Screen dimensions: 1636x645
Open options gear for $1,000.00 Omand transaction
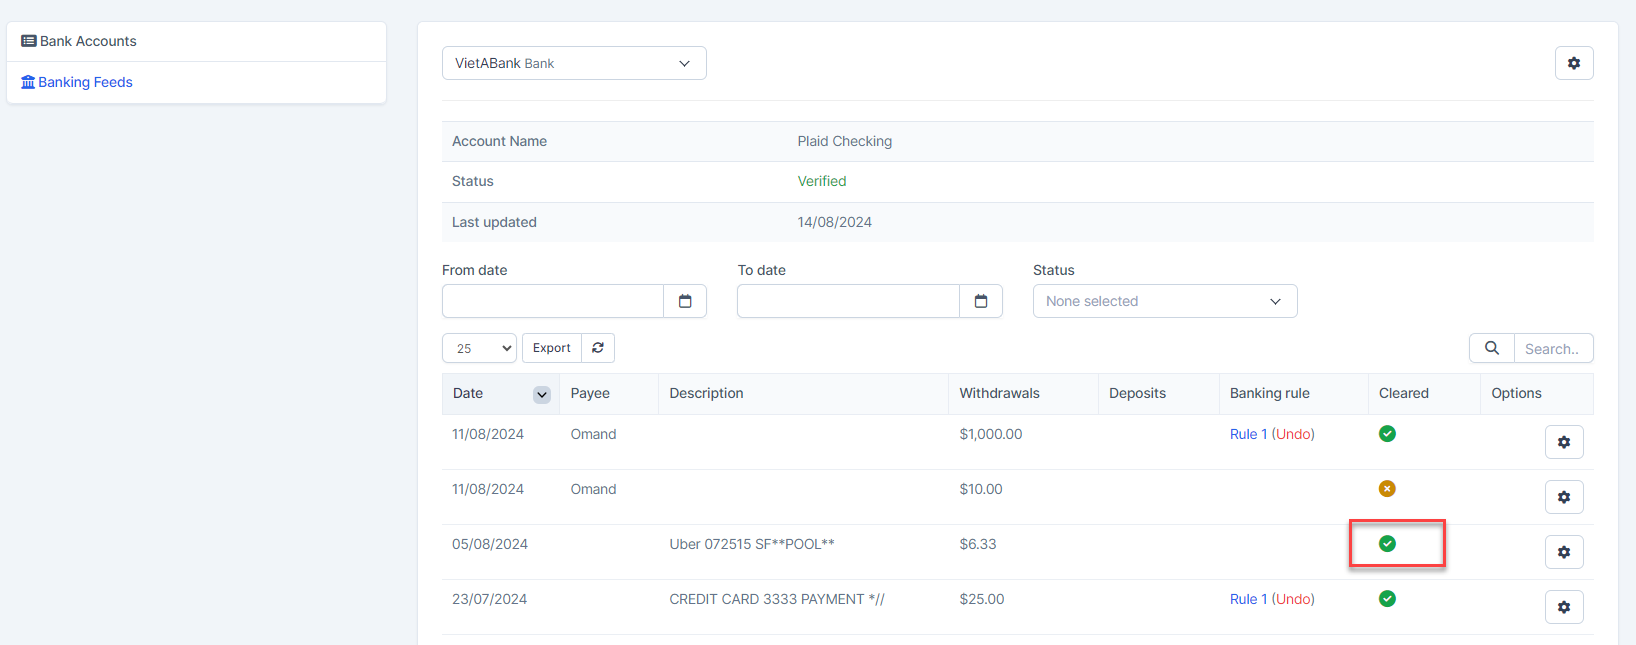[1564, 442]
